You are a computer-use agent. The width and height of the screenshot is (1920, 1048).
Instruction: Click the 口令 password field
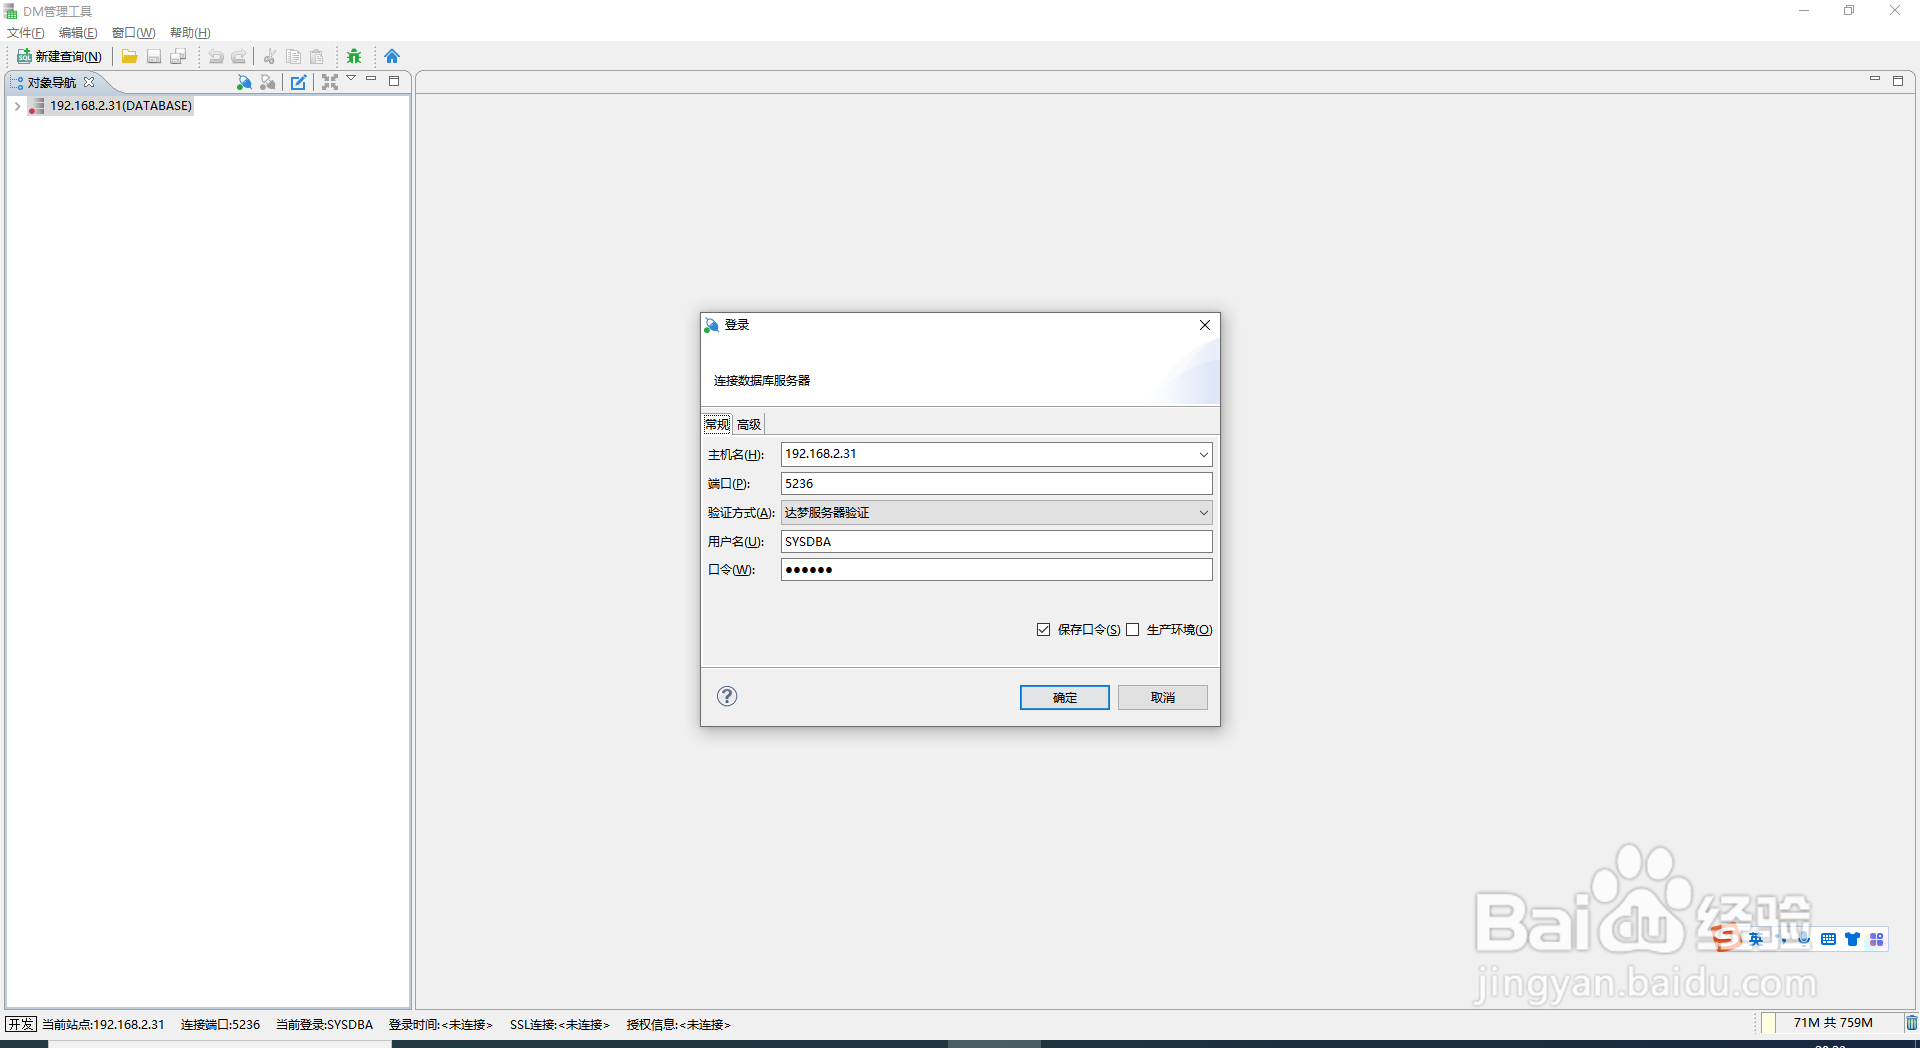tap(996, 569)
